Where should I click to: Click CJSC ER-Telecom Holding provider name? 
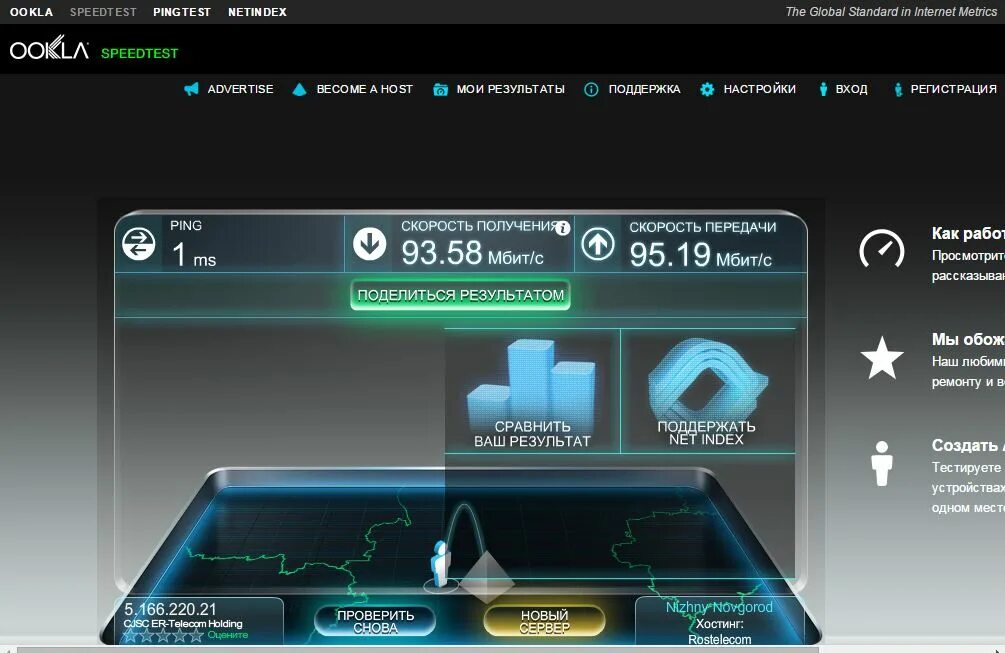pos(183,624)
